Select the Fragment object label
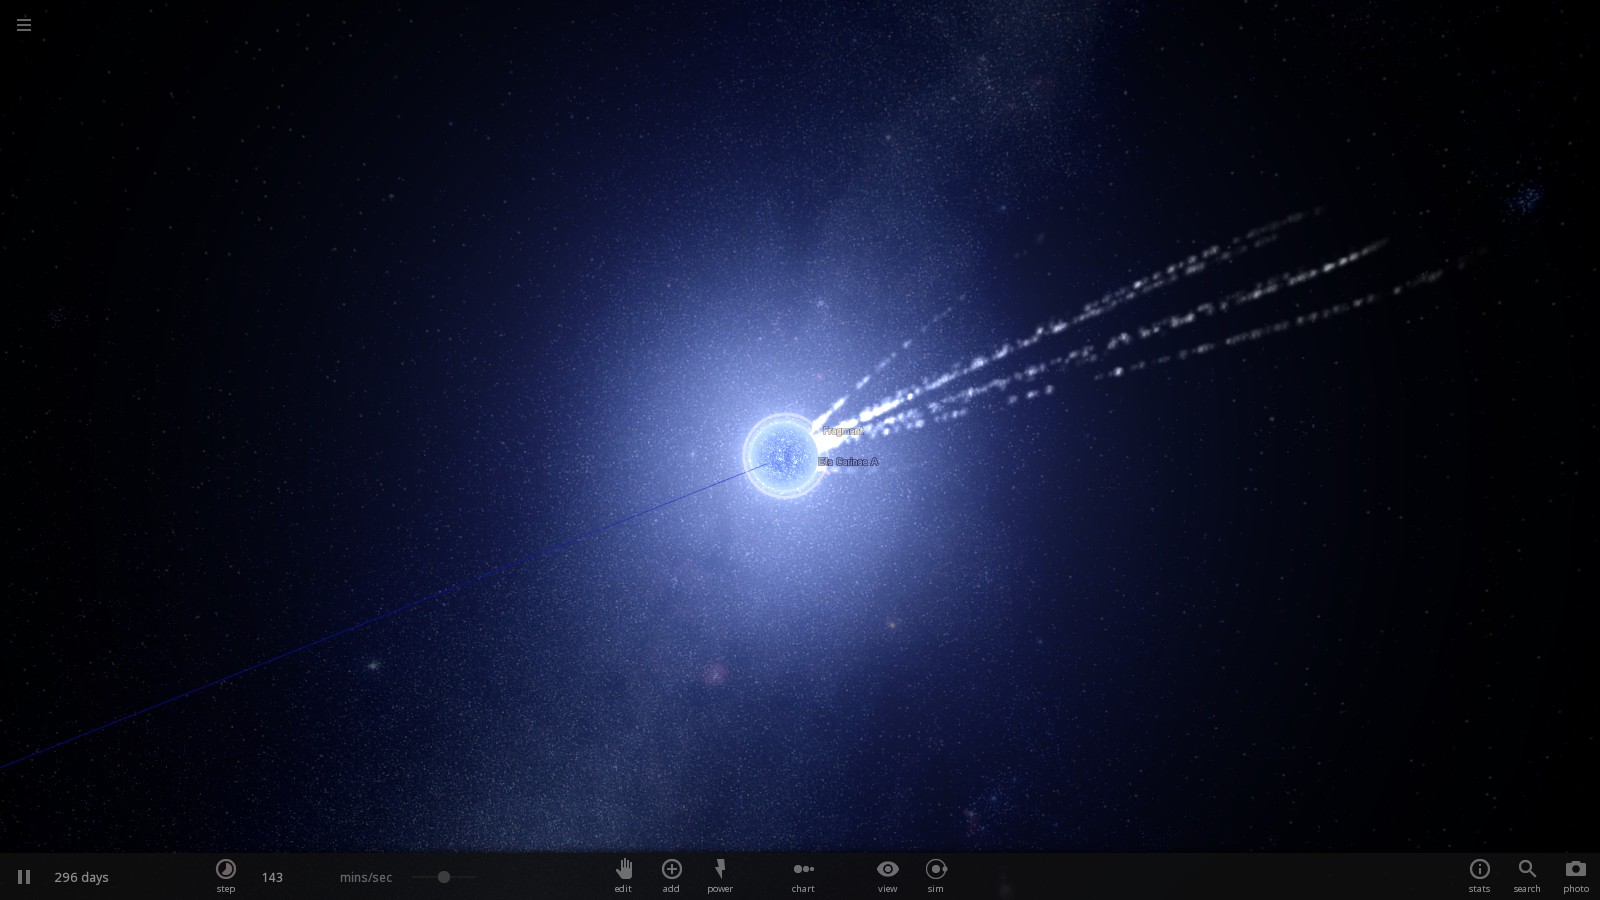This screenshot has width=1600, height=900. pos(841,430)
